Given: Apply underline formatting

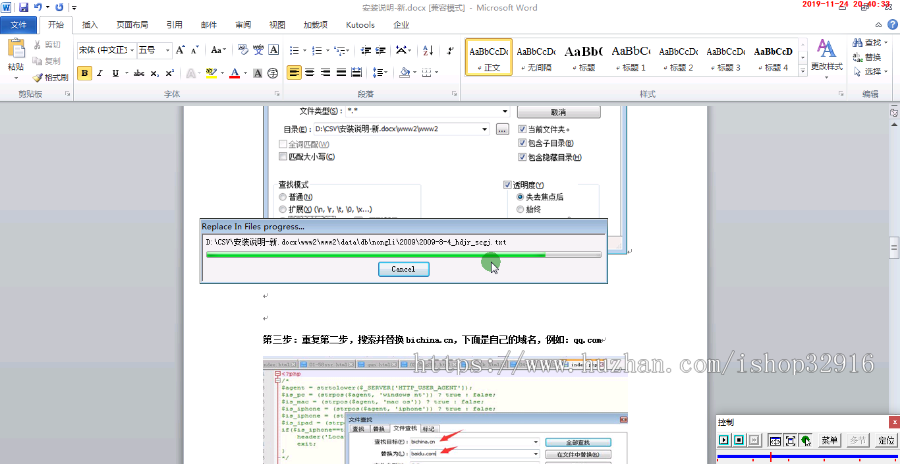Looking at the screenshot, I should click(x=116, y=73).
